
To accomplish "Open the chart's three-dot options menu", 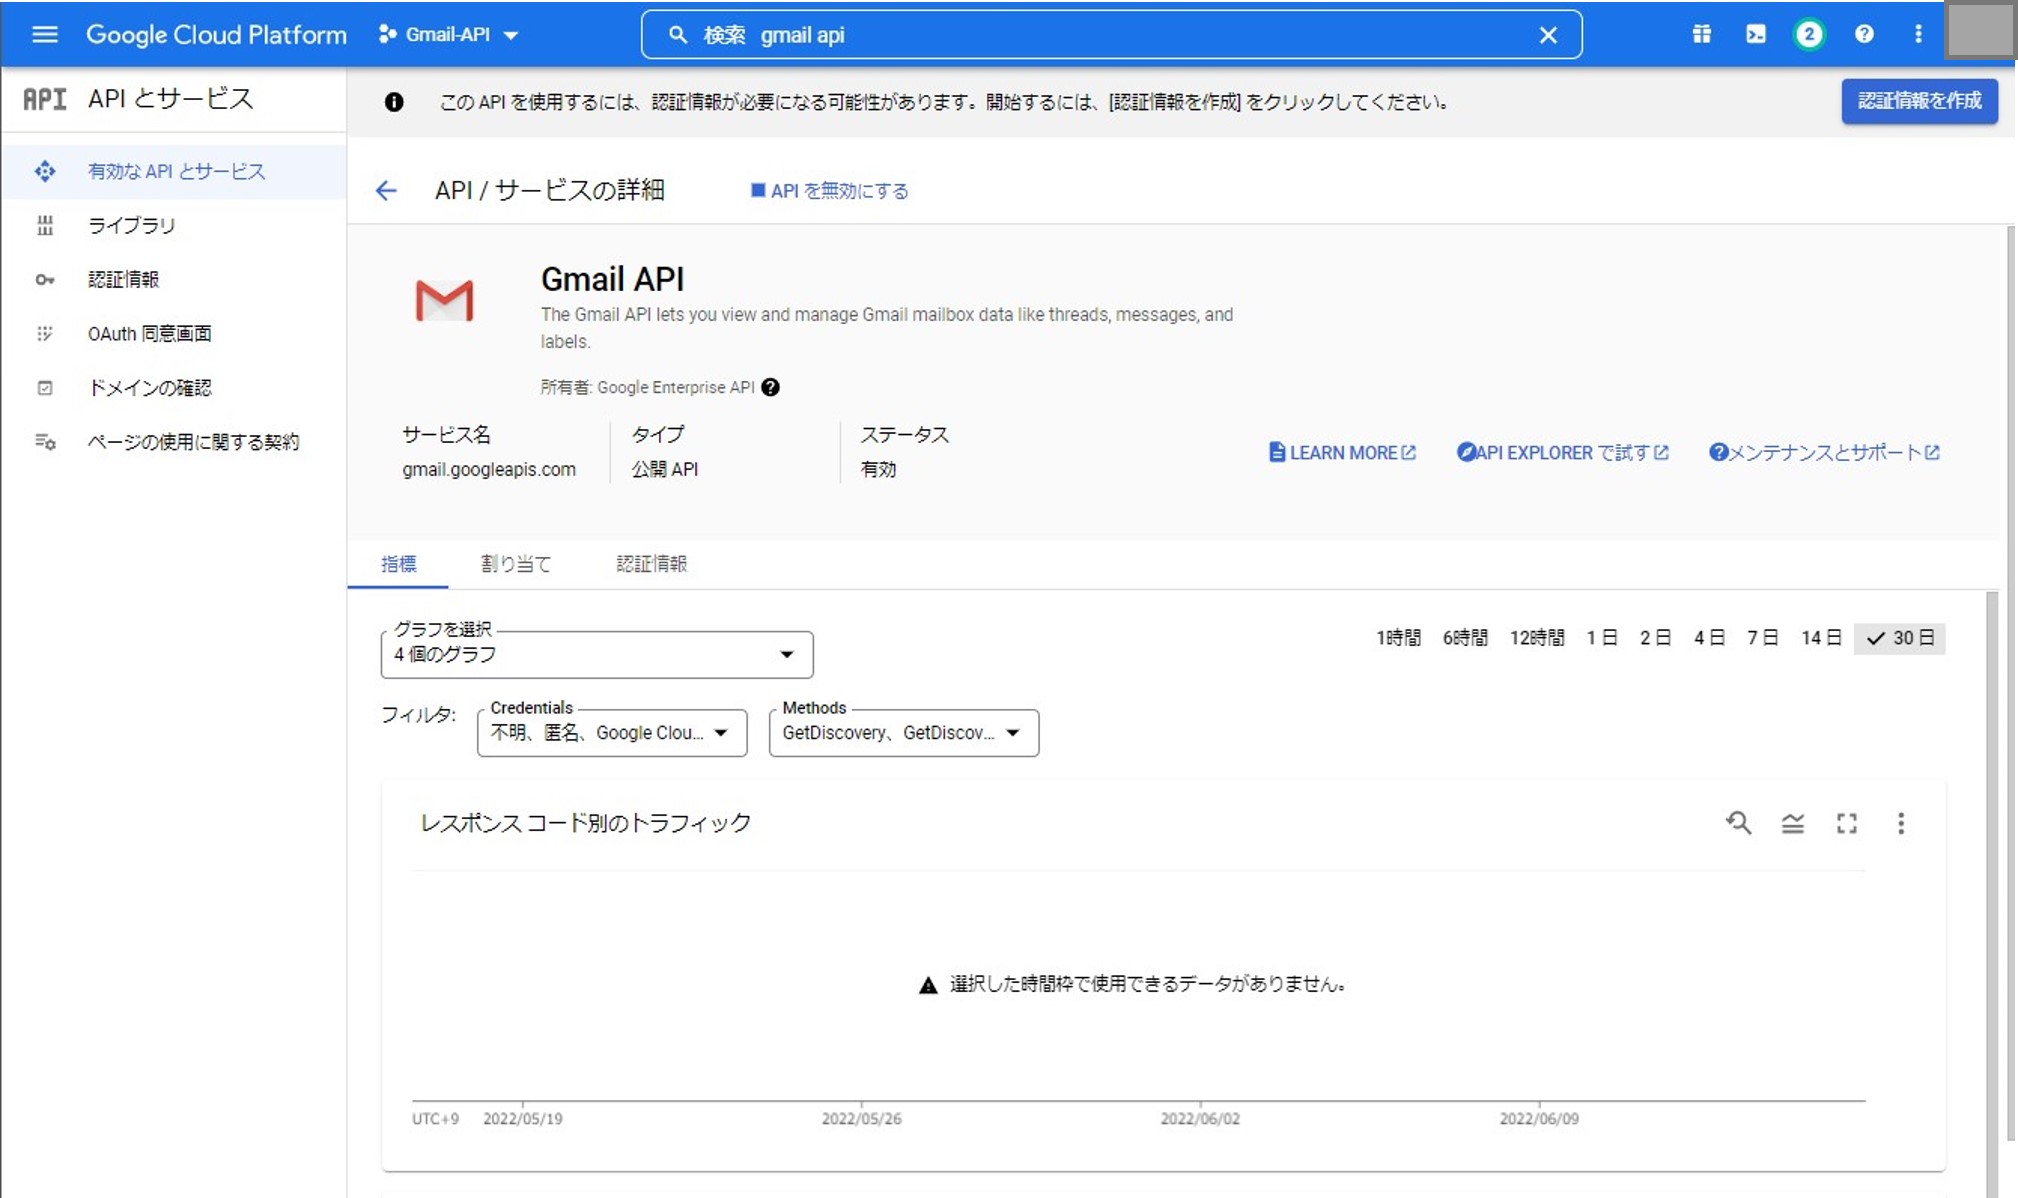I will [1901, 823].
